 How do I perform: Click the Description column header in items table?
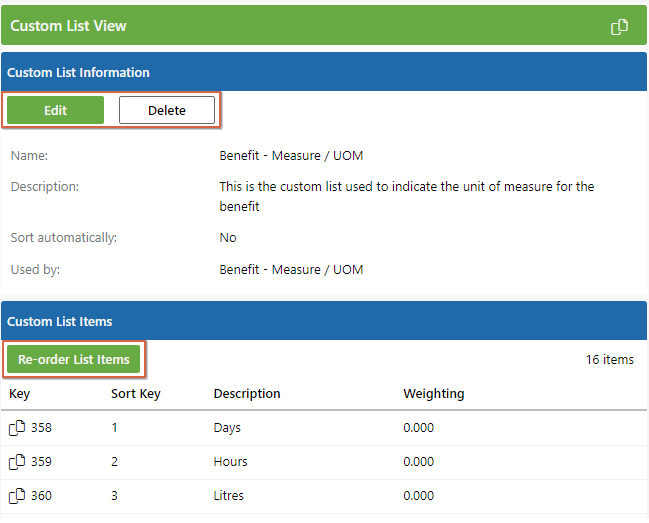(247, 394)
